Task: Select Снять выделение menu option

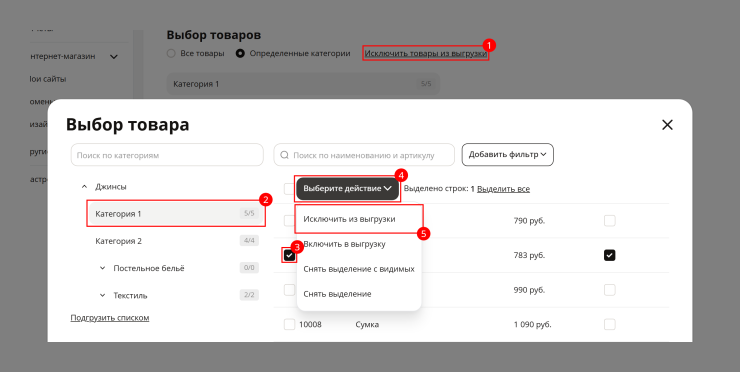Action: coord(337,294)
